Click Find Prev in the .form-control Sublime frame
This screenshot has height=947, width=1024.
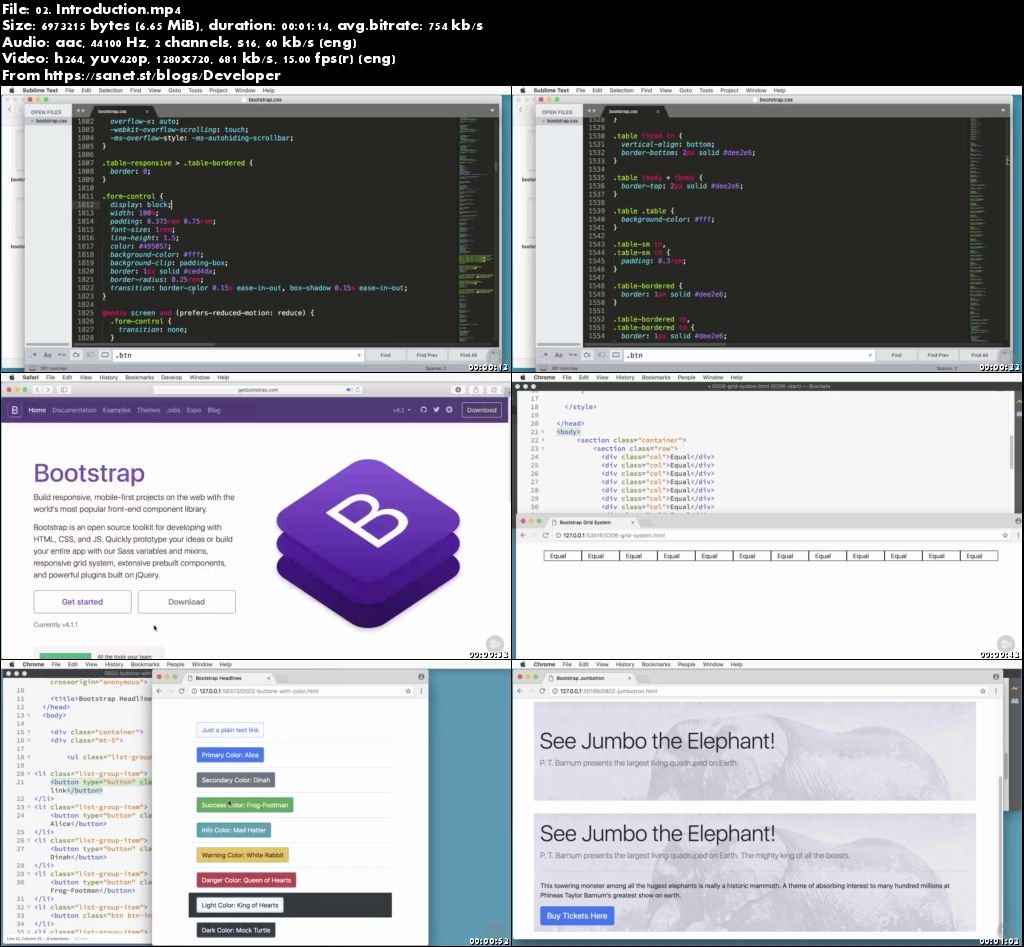(426, 355)
